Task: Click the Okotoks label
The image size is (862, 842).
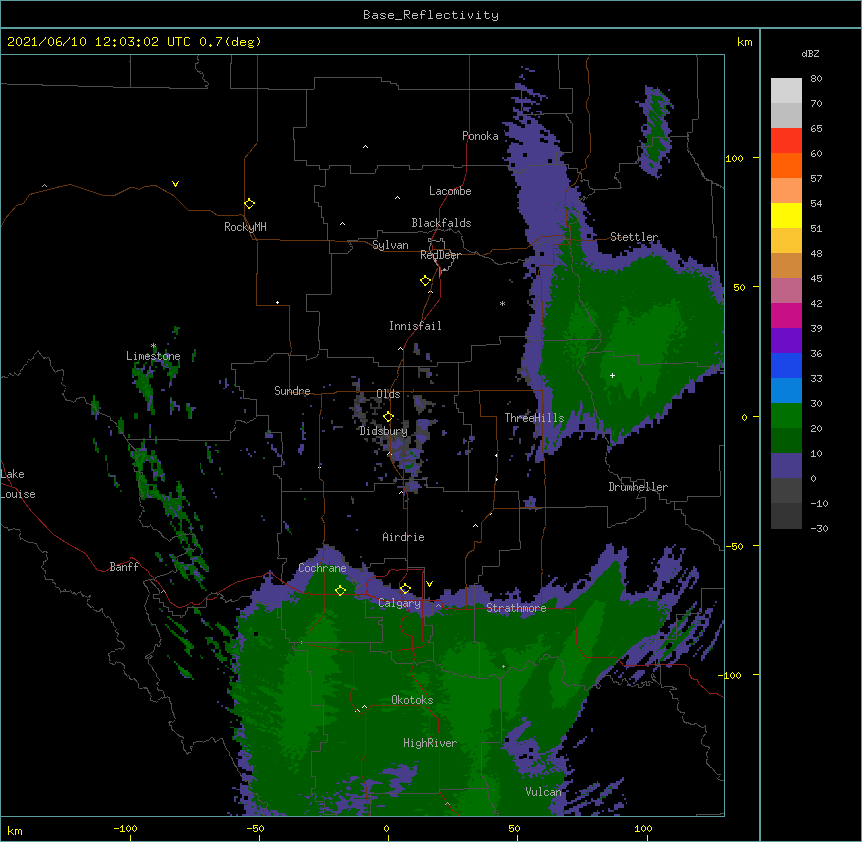Action: (x=412, y=700)
